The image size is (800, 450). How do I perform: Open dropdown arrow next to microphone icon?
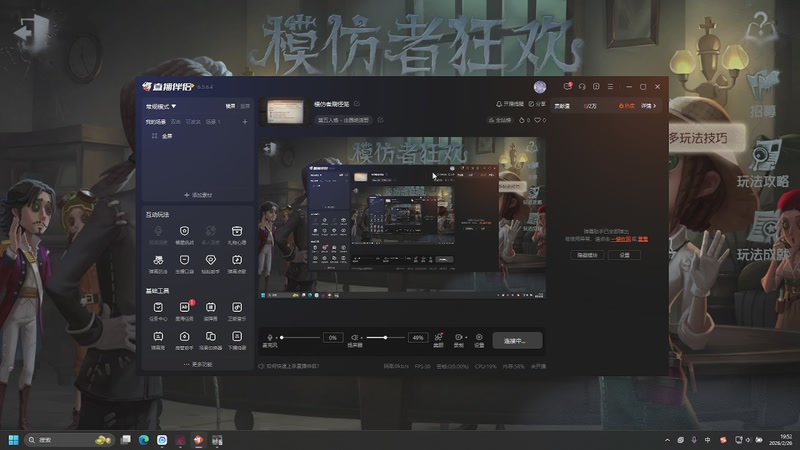pyautogui.click(x=276, y=338)
